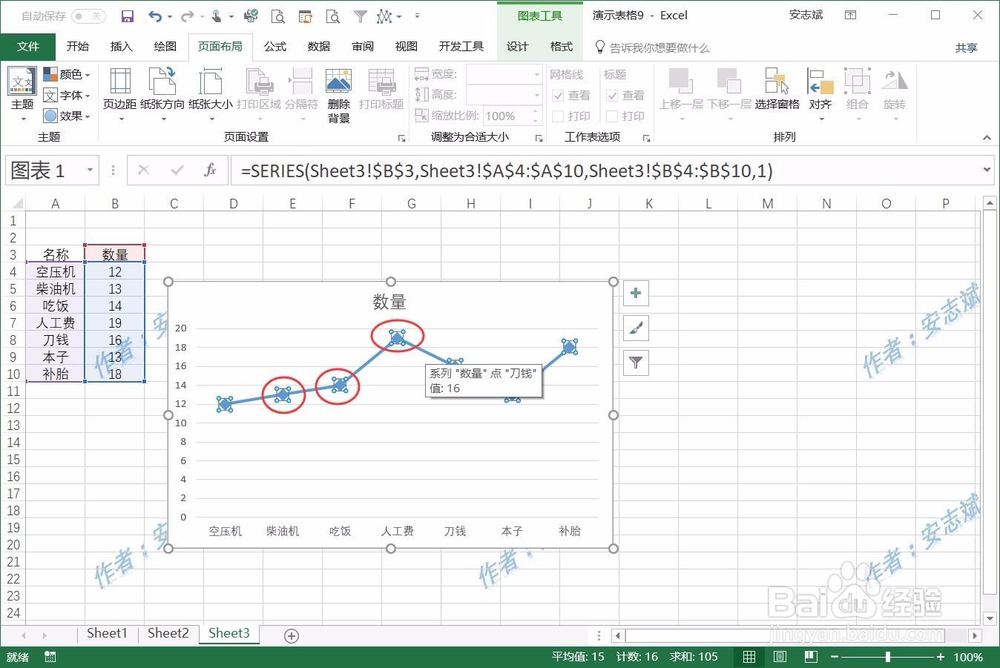Switch to Normal view icon in status bar
Screen dimensions: 1000x668
749,657
